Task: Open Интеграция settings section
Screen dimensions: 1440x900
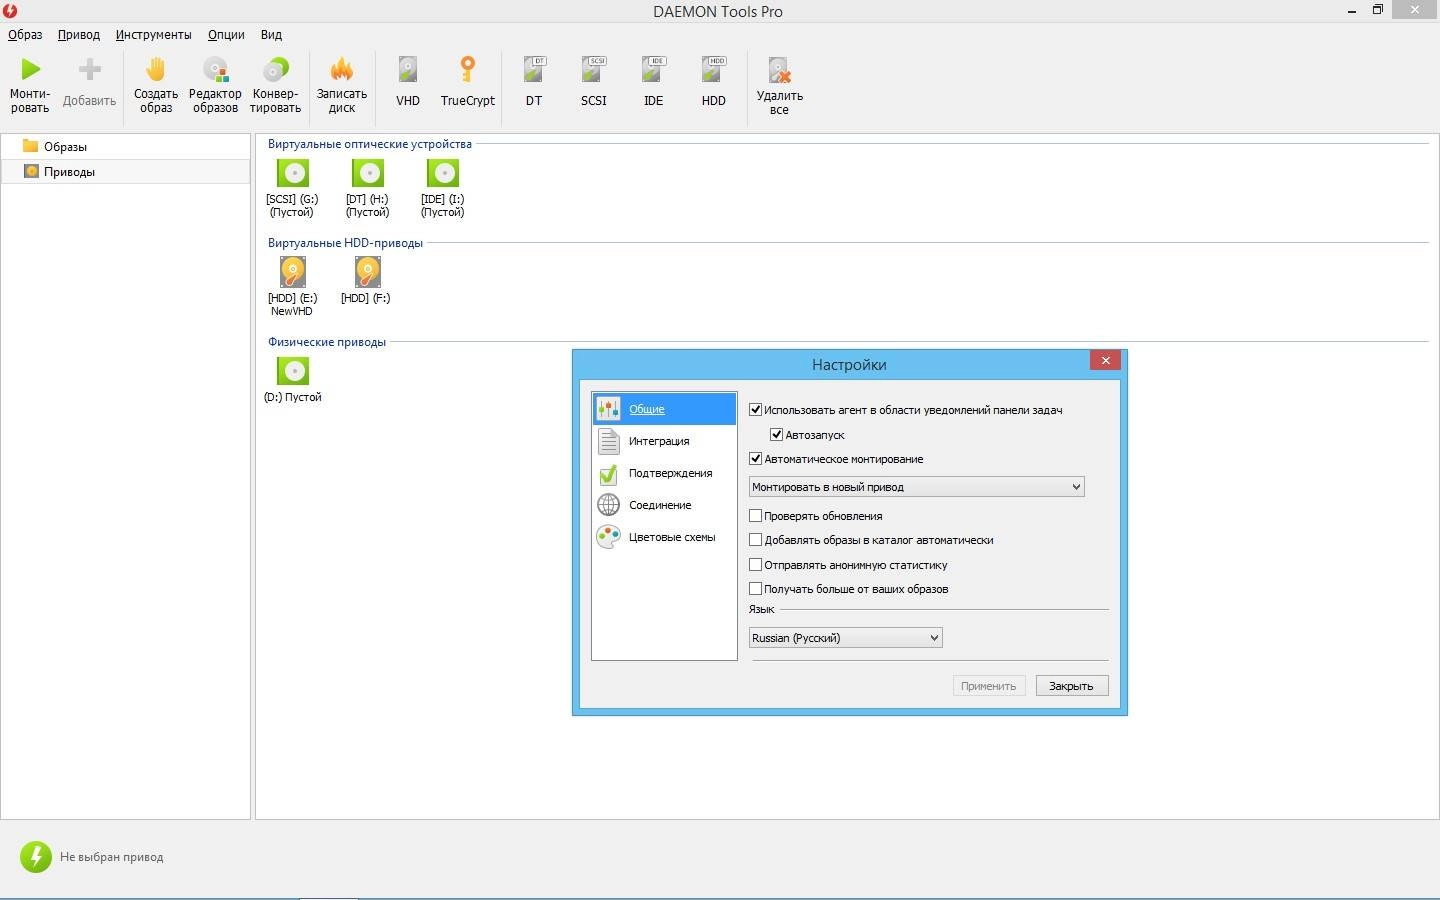Action: click(x=664, y=441)
